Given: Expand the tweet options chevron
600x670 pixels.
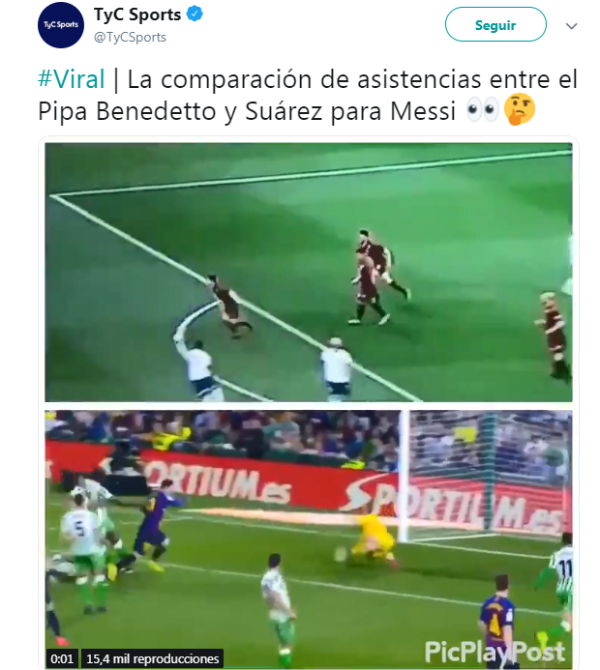Looking at the screenshot, I should pyautogui.click(x=571, y=26).
